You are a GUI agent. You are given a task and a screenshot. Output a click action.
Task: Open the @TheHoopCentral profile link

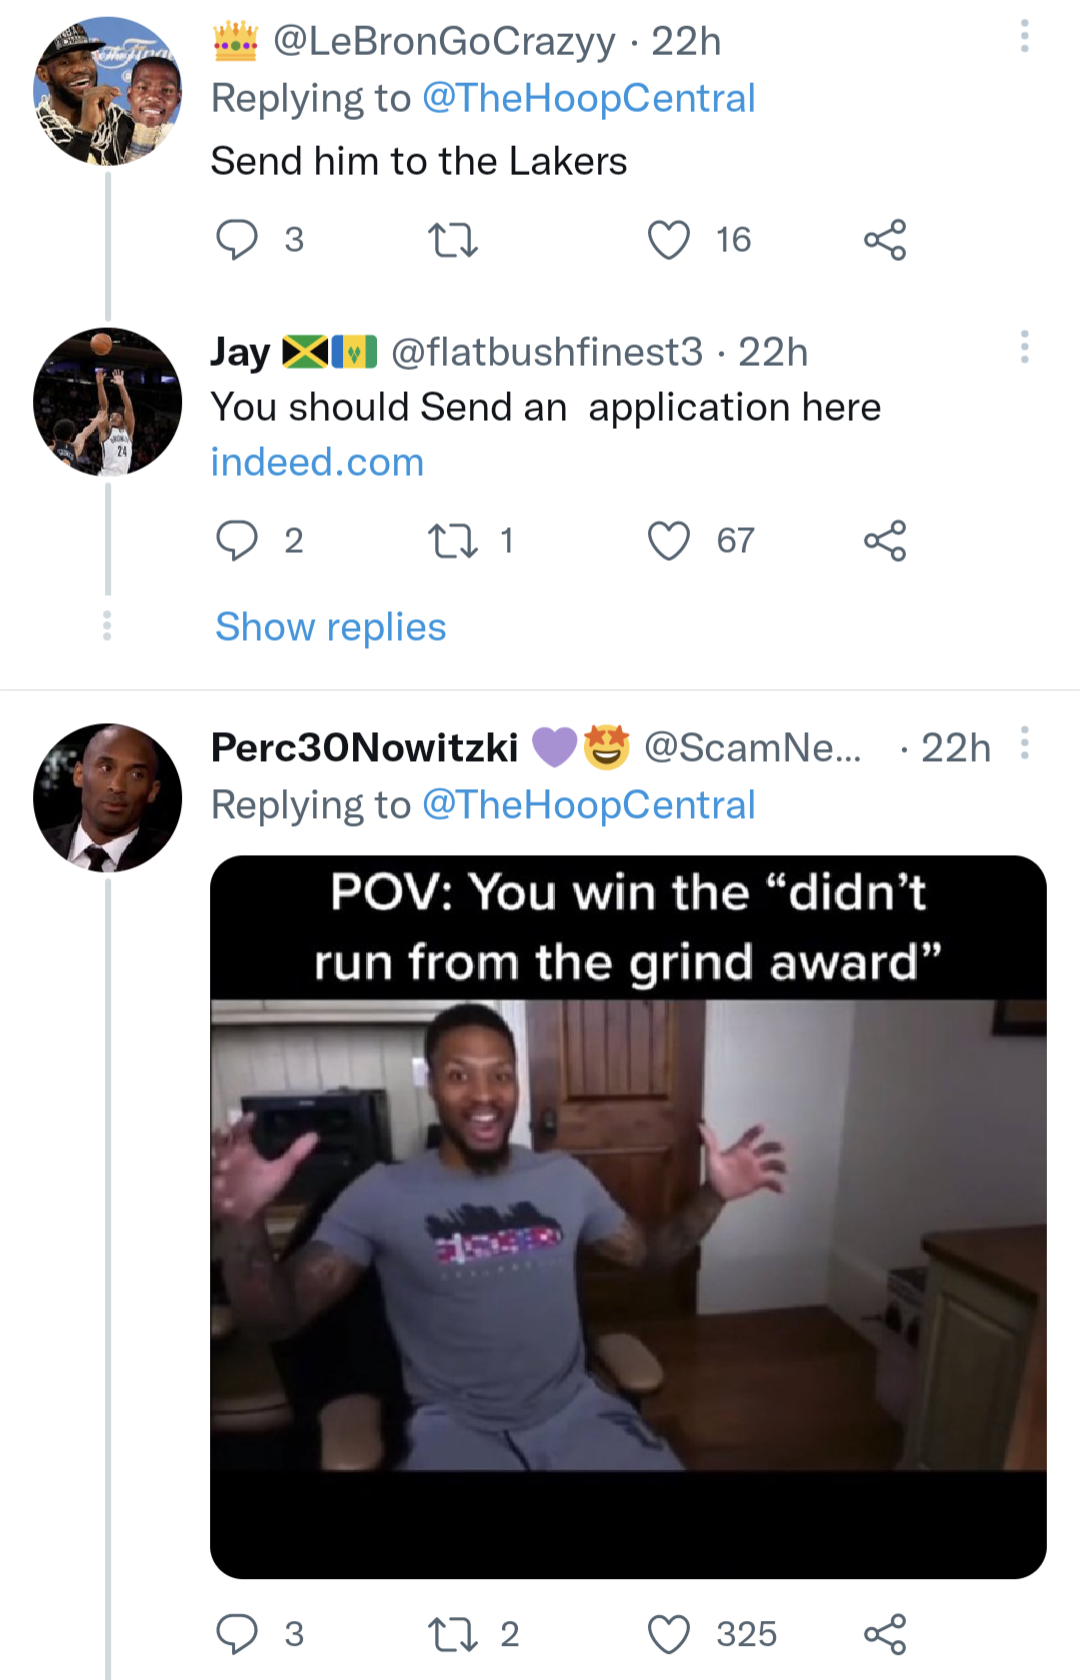click(588, 97)
